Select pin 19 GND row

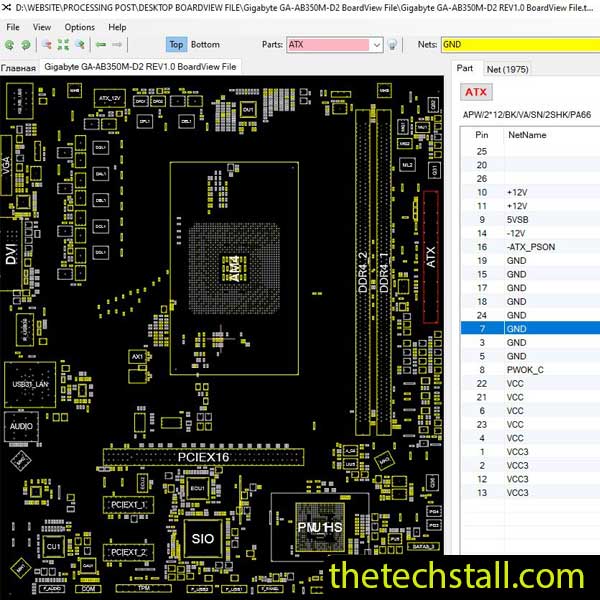pos(530,261)
